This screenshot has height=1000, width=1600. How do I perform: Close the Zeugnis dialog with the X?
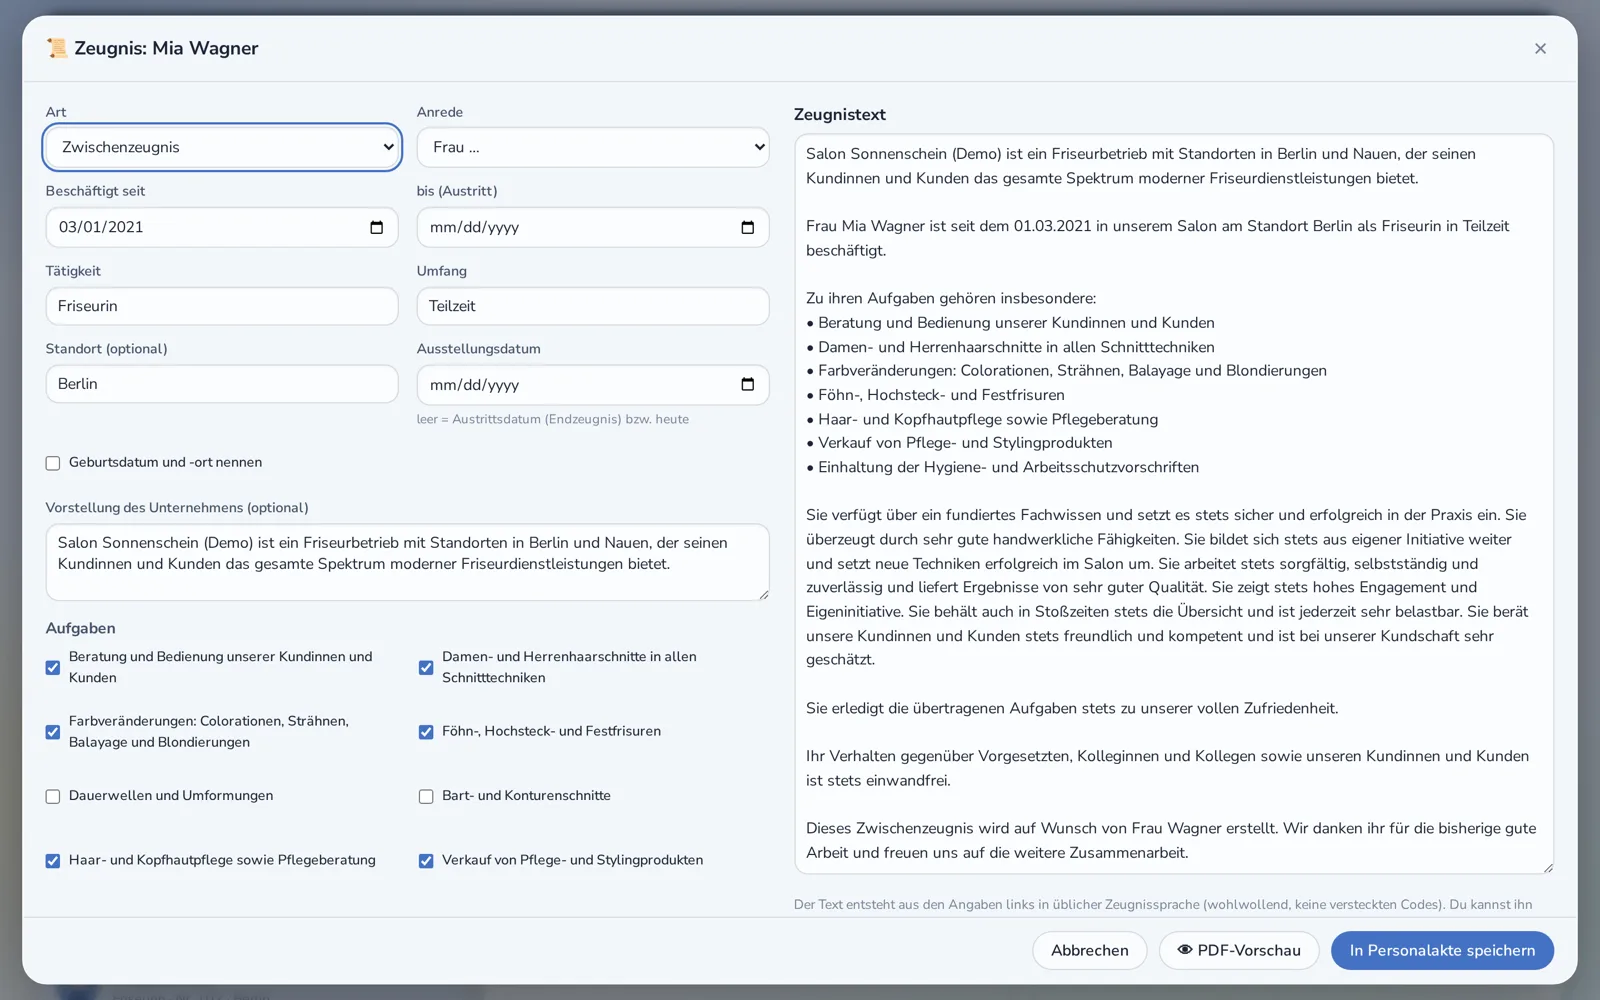click(x=1540, y=48)
